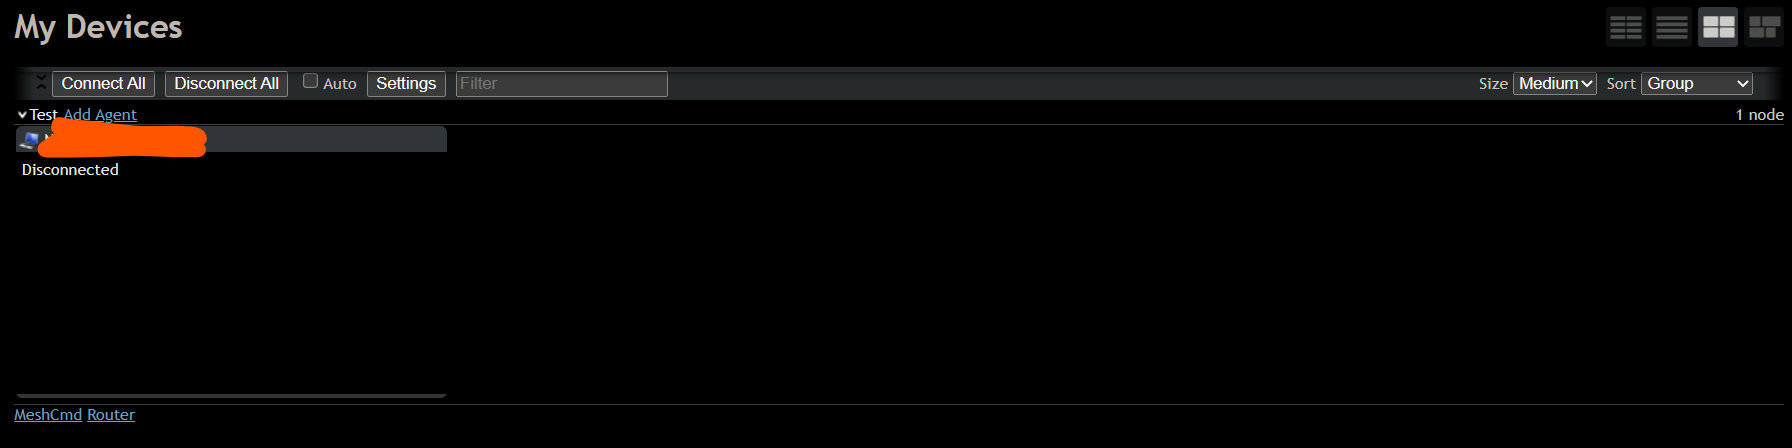1792x448 pixels.
Task: Open the Router link
Action: [111, 415]
